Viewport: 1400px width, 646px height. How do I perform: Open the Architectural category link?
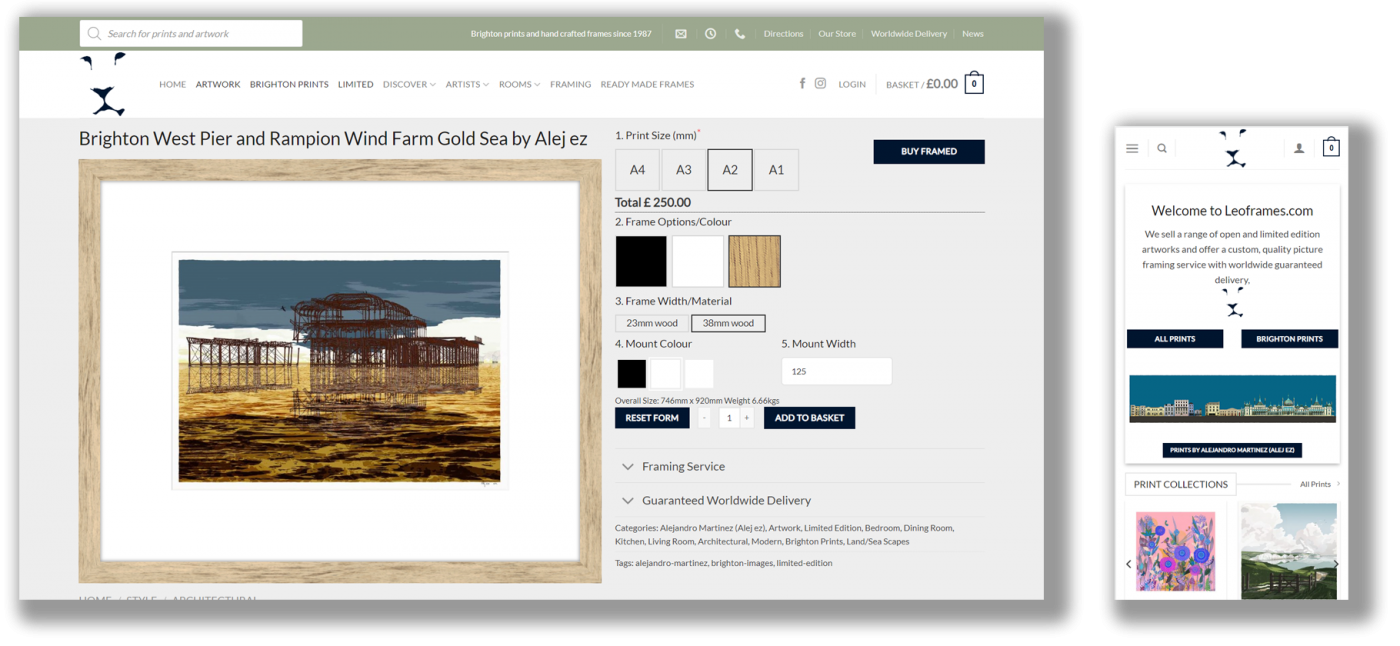tap(722, 541)
